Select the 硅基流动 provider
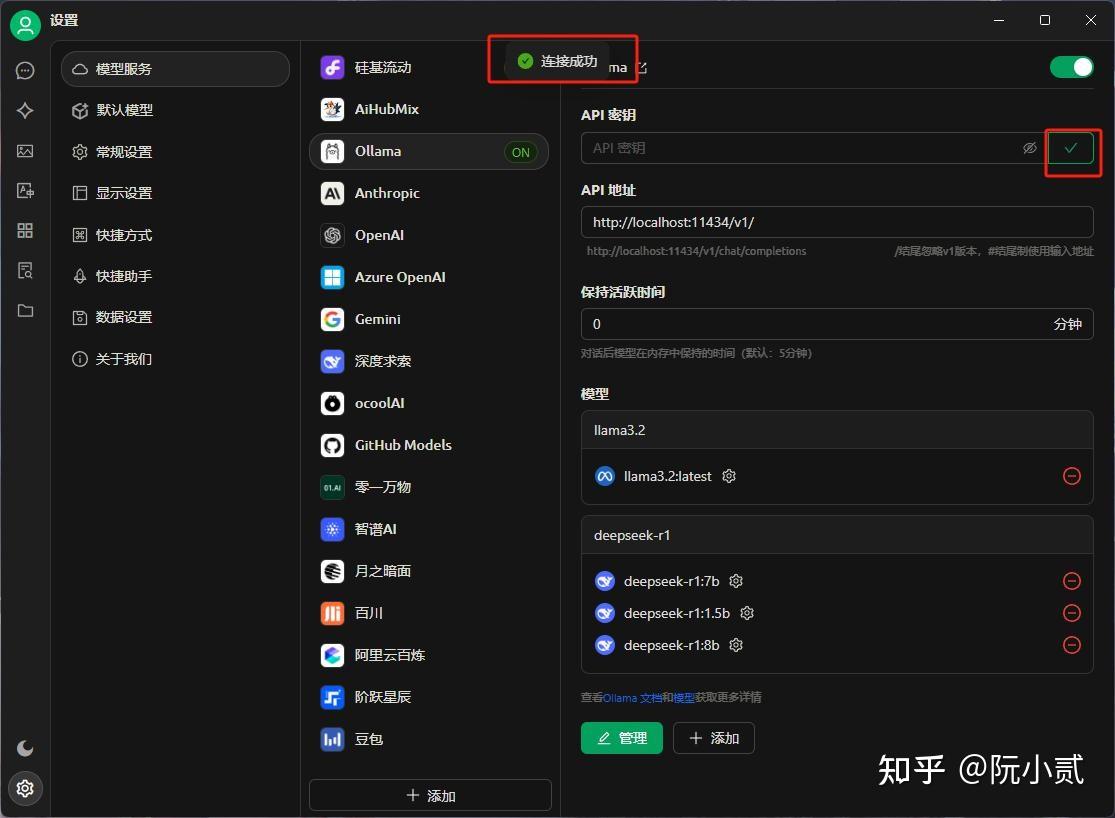 pos(429,68)
